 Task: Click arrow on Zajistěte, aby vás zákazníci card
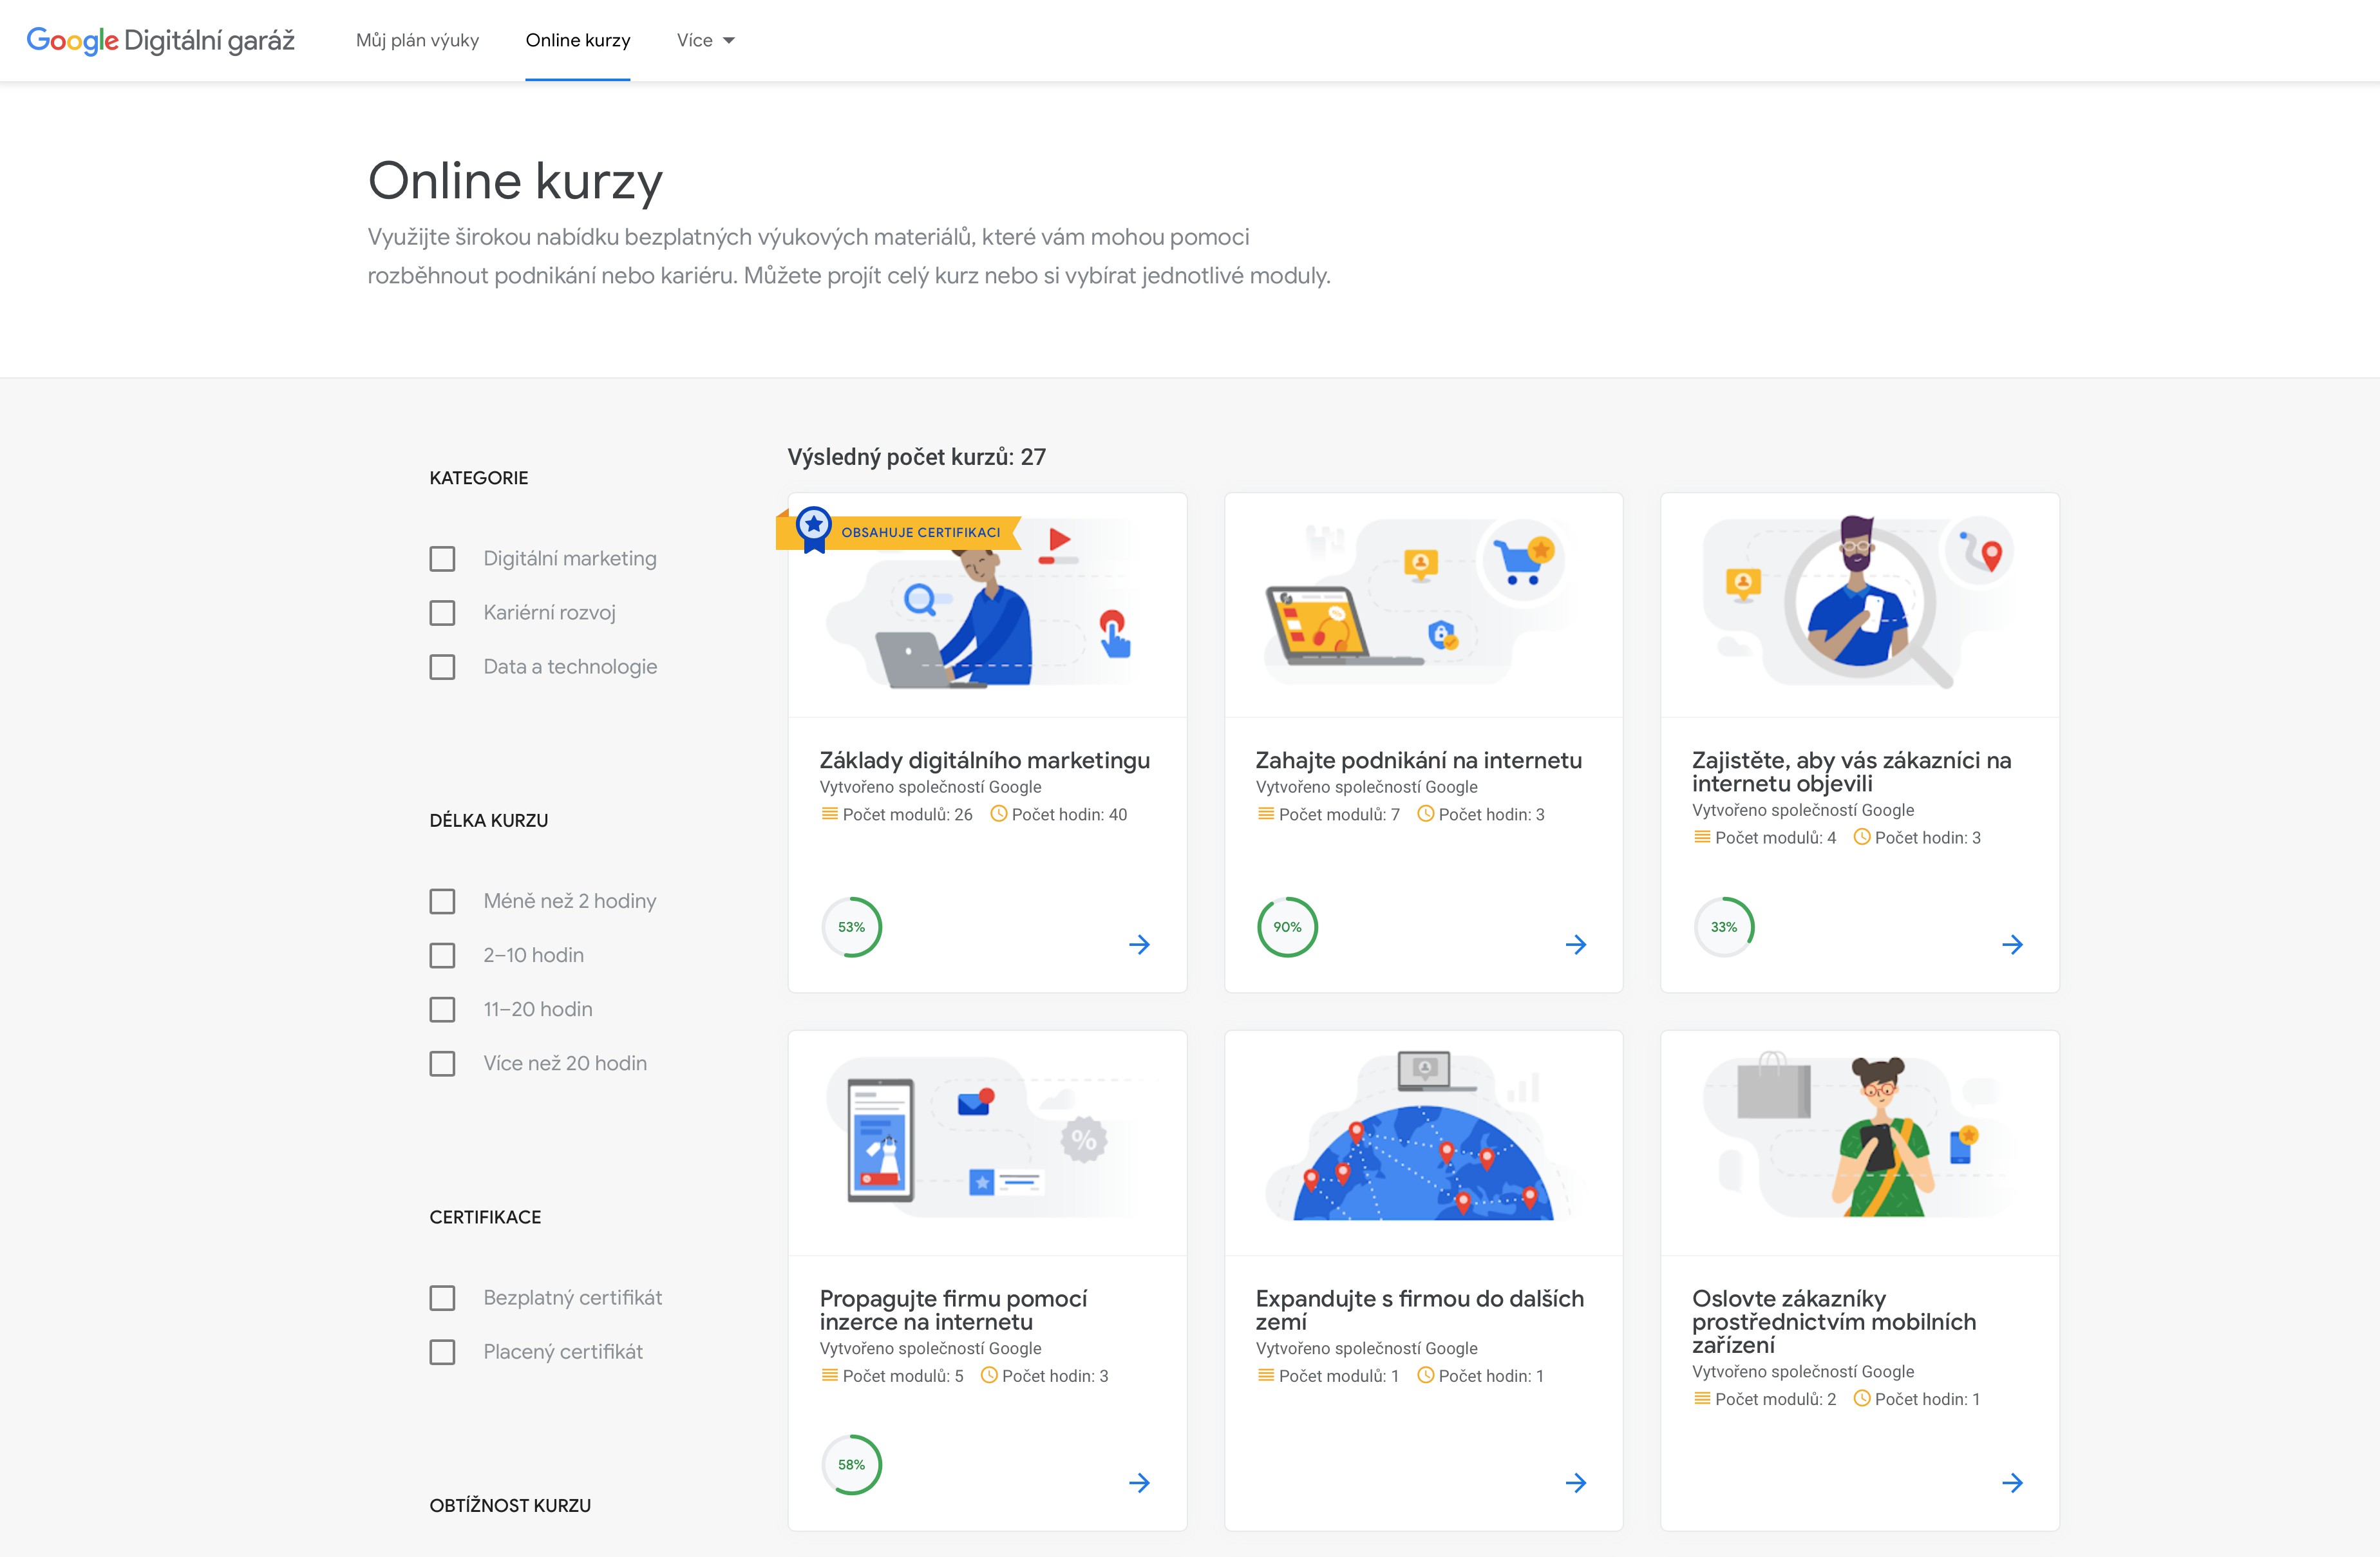pyautogui.click(x=2012, y=944)
